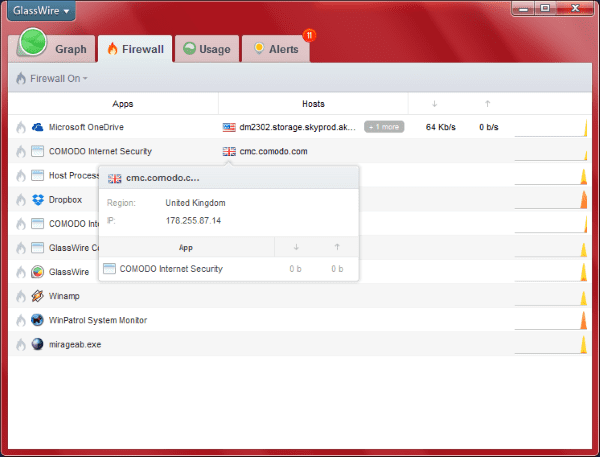Click the mirageab.exe globe icon
The width and height of the screenshot is (600, 457).
click(38, 344)
